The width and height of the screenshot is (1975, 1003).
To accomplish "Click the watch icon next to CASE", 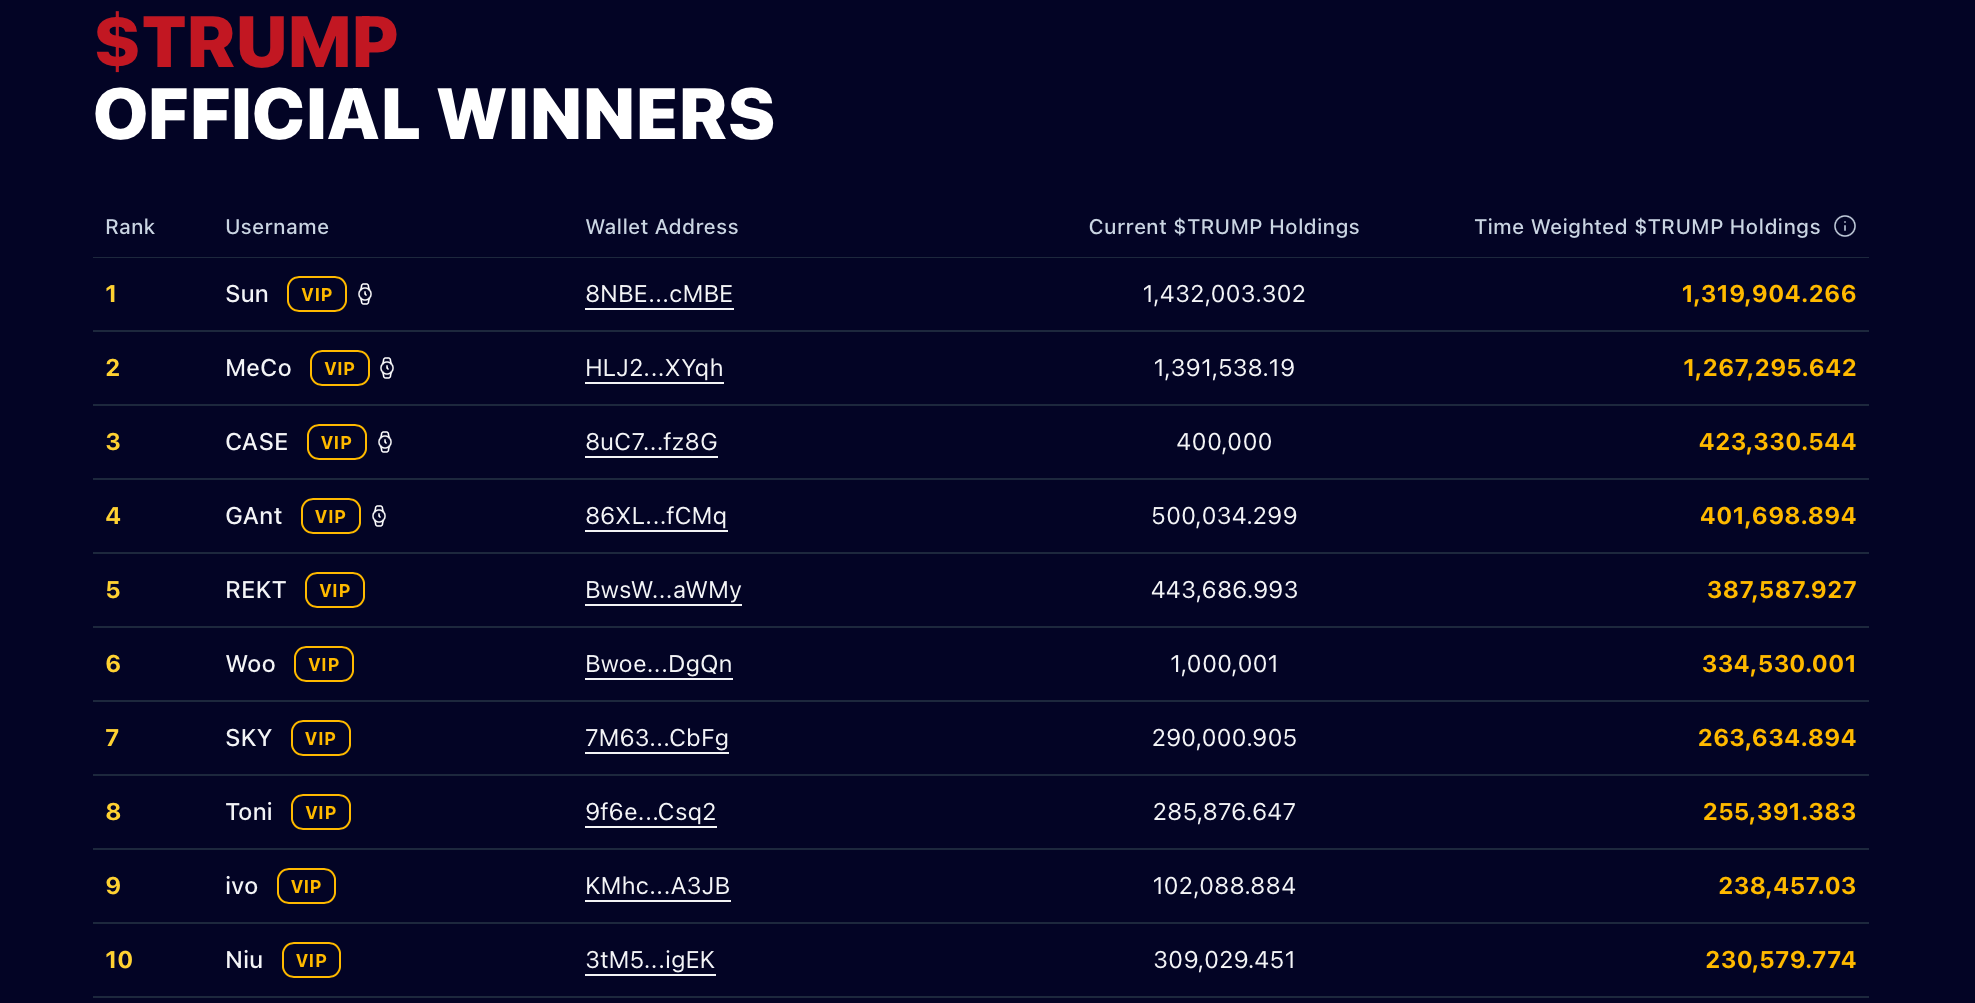I will click(x=385, y=442).
